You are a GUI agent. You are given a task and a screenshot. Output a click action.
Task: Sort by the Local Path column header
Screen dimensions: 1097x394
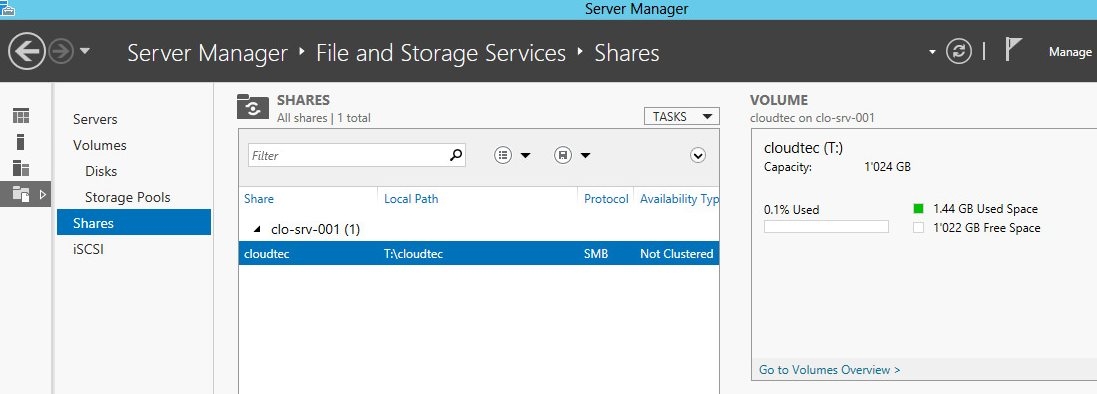411,199
